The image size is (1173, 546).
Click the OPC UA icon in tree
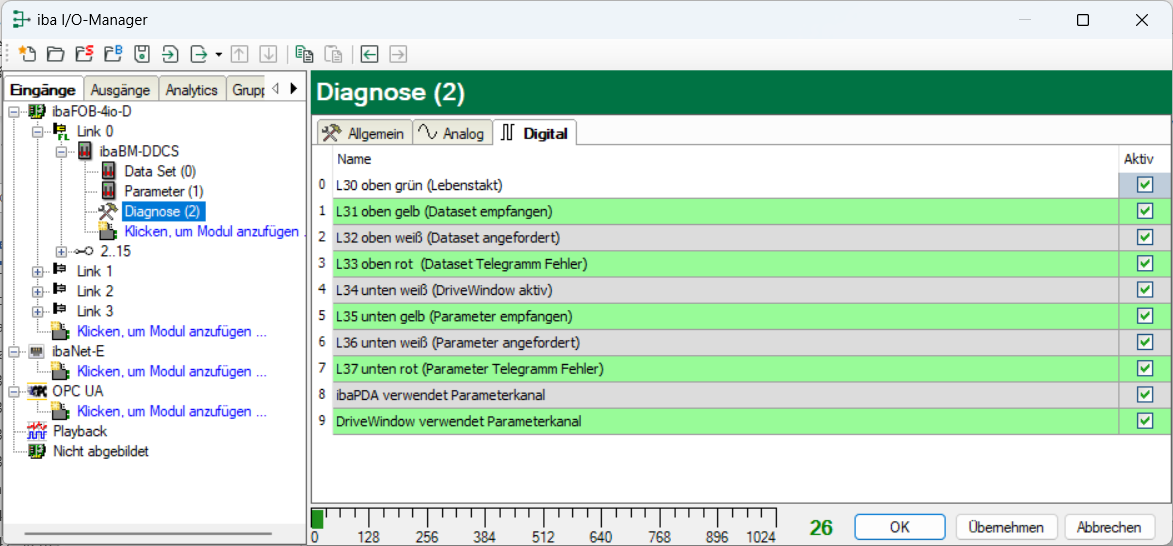point(37,391)
